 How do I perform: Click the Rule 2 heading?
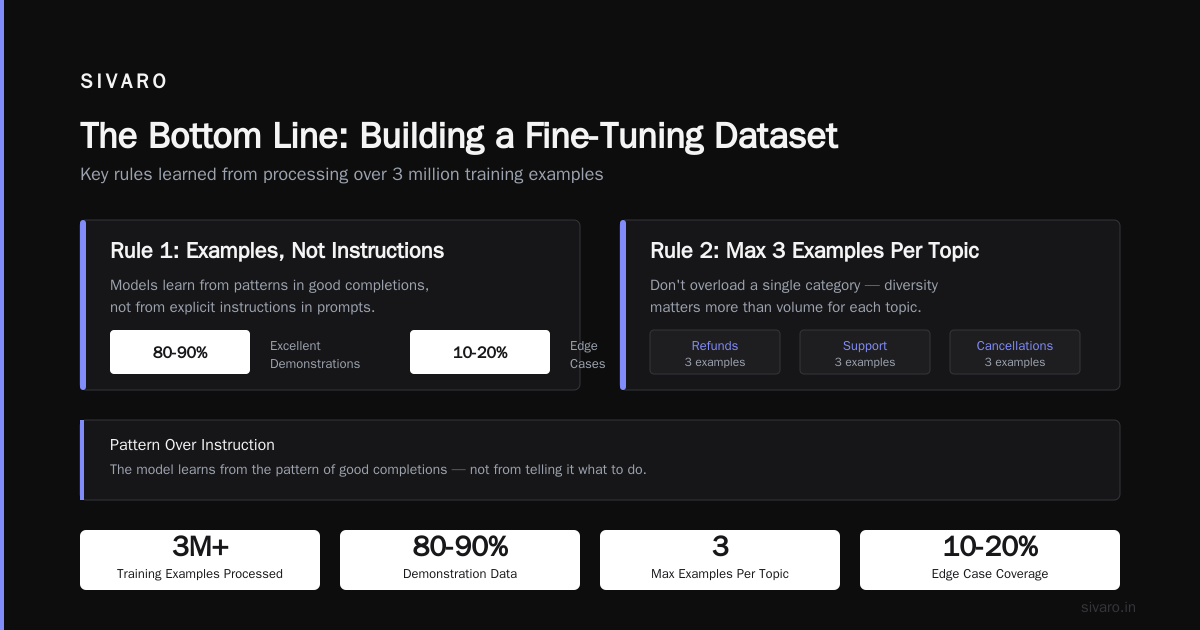pyautogui.click(x=814, y=250)
